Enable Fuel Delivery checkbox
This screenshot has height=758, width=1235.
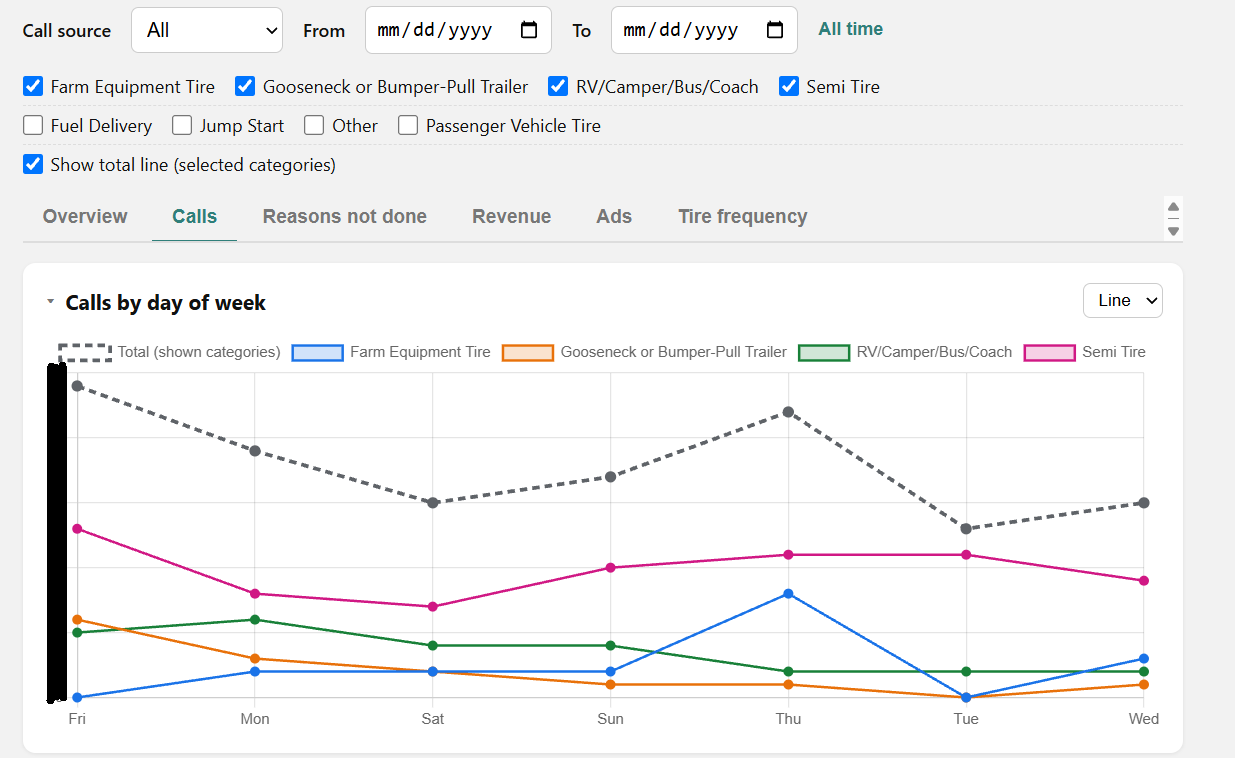click(x=33, y=125)
